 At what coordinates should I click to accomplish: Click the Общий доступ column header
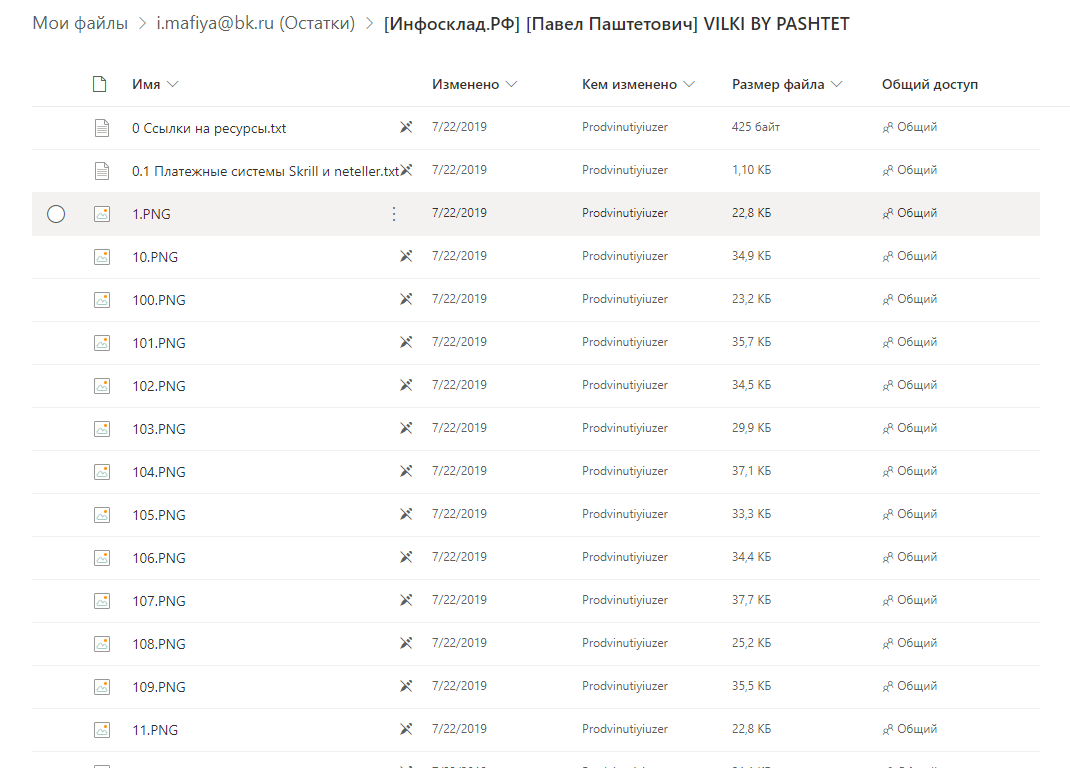[x=929, y=84]
